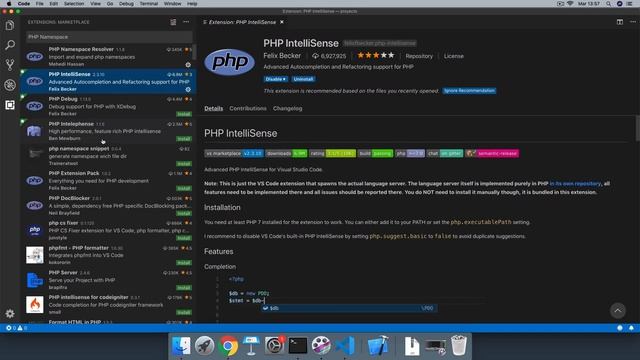Click the star rating of PHP IntelliSense
The width and height of the screenshot is (640, 360).
[376, 56]
